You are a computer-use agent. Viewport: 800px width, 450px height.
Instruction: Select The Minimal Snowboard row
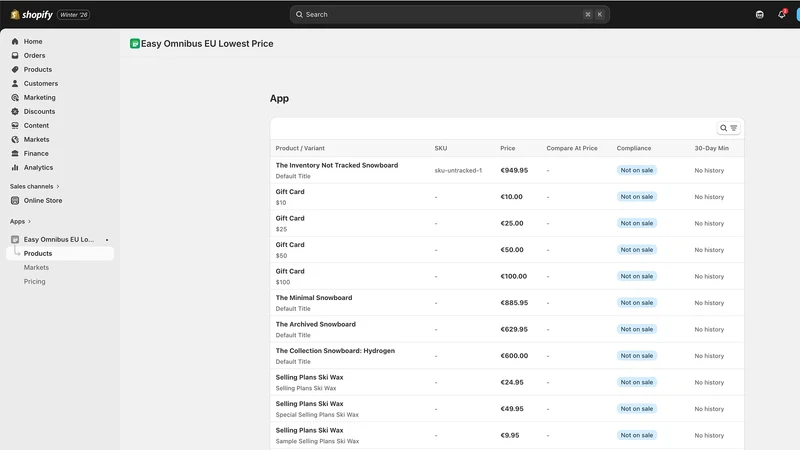pyautogui.click(x=507, y=303)
